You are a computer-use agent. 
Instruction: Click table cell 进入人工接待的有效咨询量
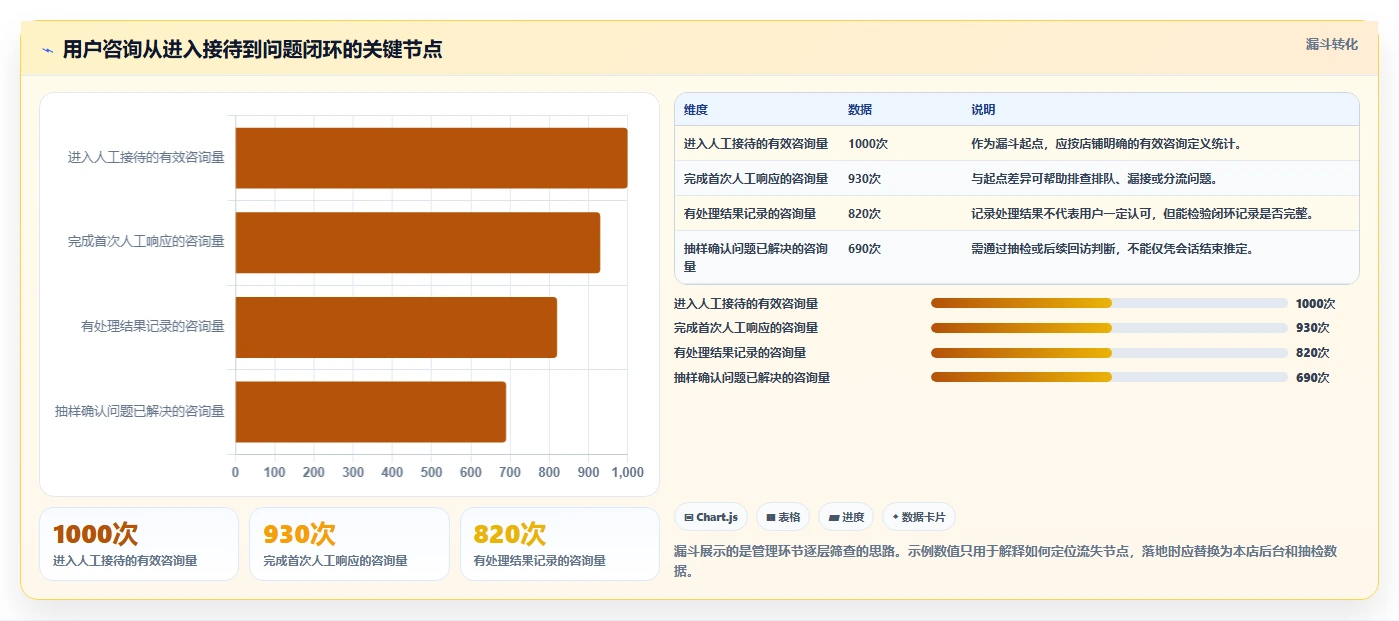pyautogui.click(x=756, y=144)
